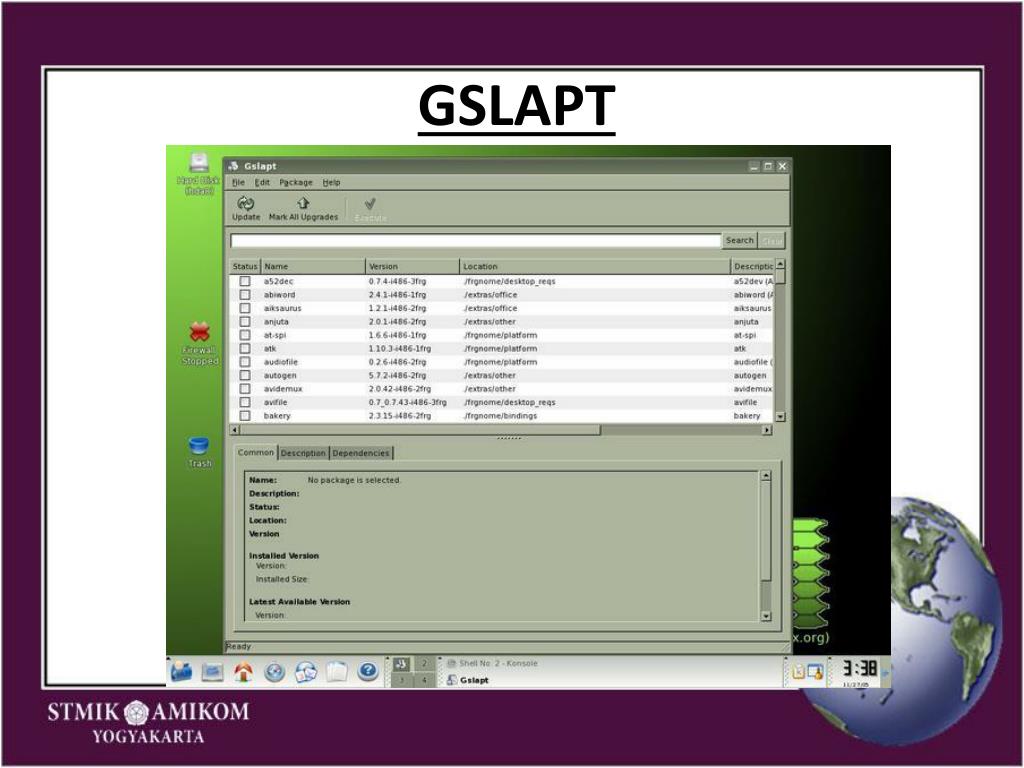
Task: Click details pane scrollbar up arrow
Action: point(766,476)
